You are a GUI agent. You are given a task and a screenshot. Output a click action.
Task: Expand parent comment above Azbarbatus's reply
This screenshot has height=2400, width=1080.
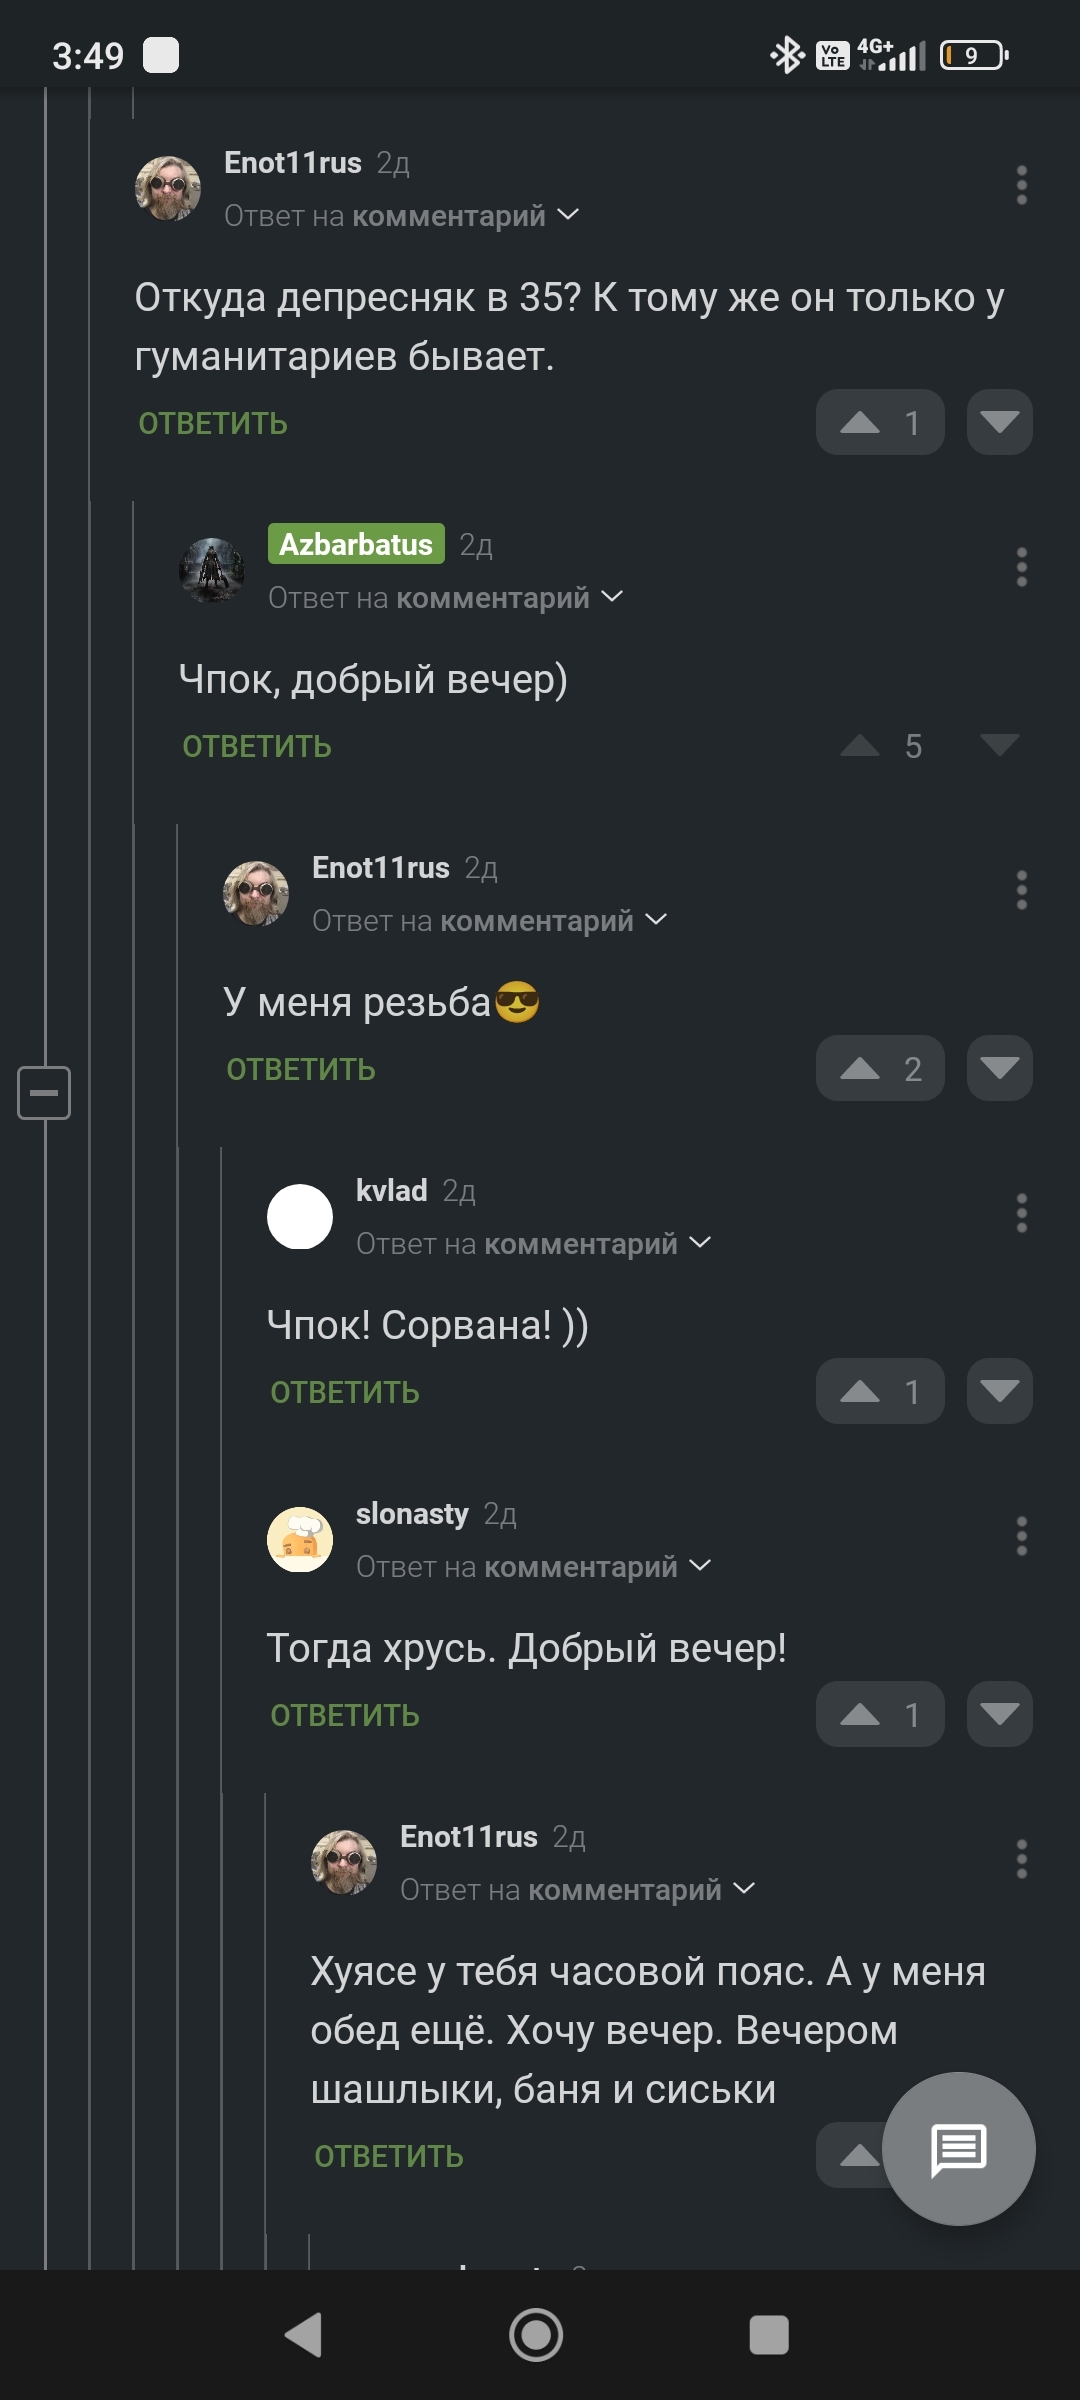click(x=611, y=597)
